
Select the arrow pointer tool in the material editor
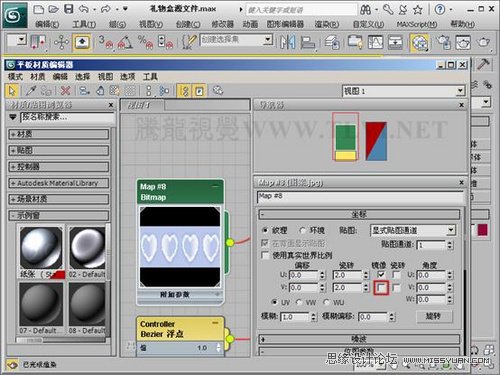(12, 91)
